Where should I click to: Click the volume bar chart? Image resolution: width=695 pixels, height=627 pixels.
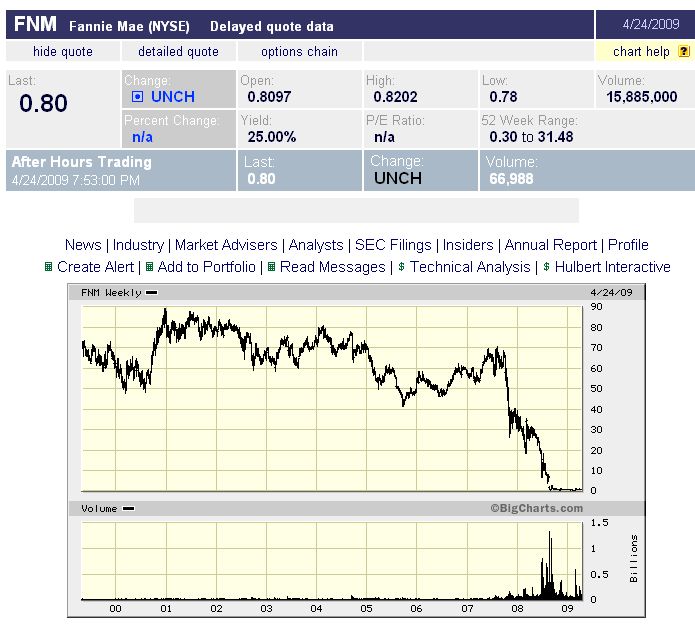332,561
